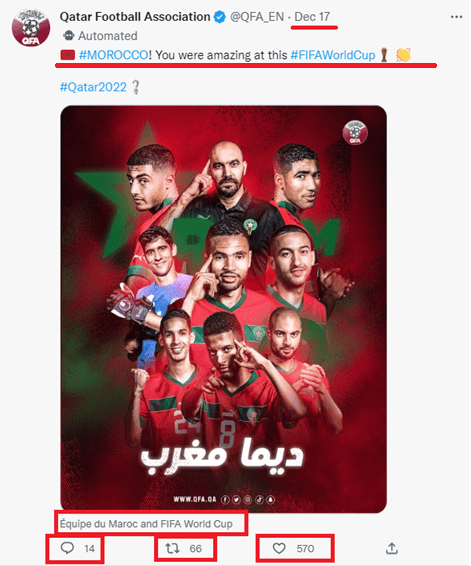The height and width of the screenshot is (566, 471).
Task: Open the Morocco team poster image
Action: pyautogui.click(x=223, y=309)
